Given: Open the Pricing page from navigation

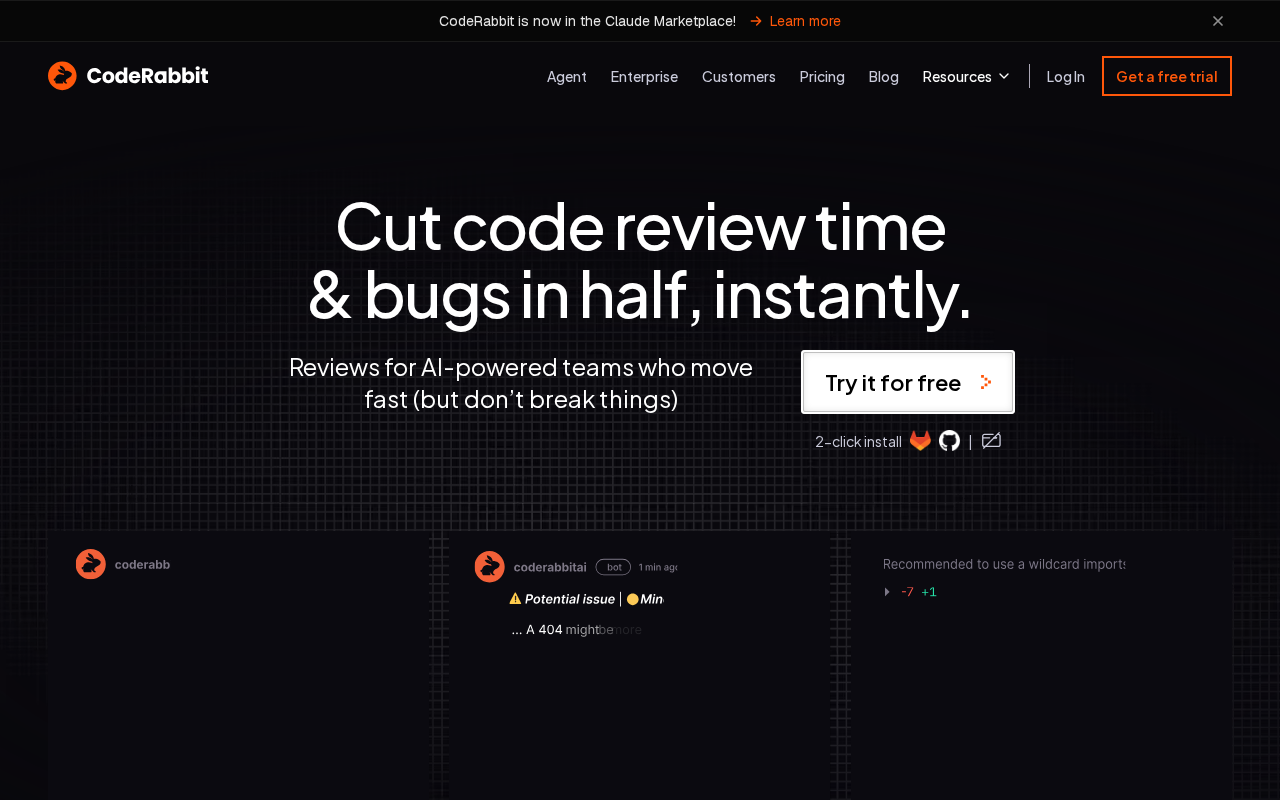Looking at the screenshot, I should [822, 76].
